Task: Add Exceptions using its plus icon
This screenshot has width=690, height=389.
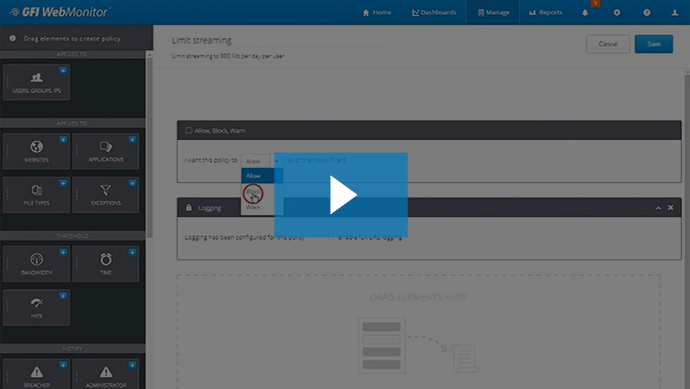Action: 132,183
